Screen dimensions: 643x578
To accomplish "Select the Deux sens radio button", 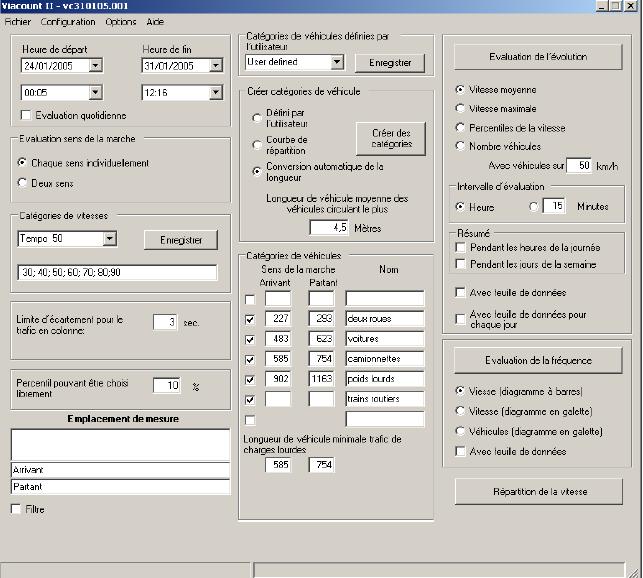I will coord(24,183).
